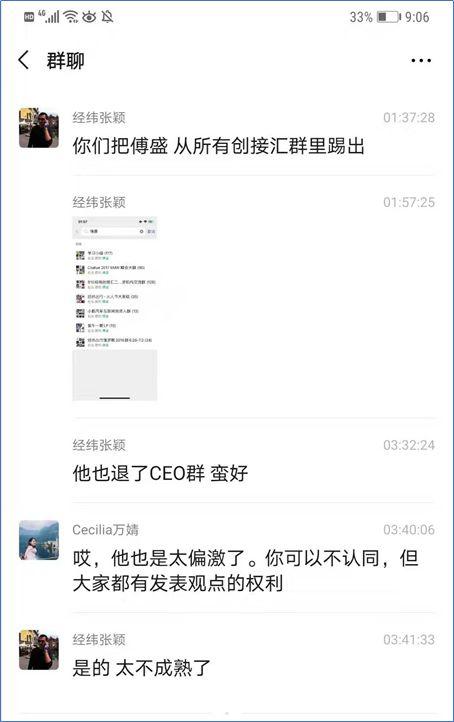Tap the Wi-Fi signal icon
454x722 pixels.
[71, 17]
